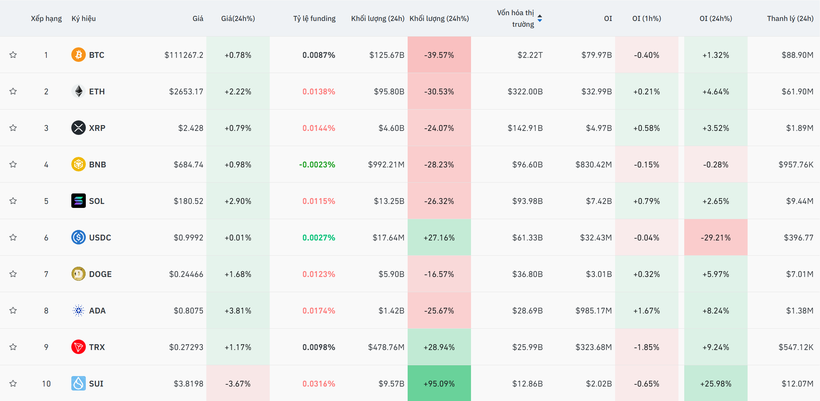
Task: Click the Cardano (ADA) coin icon
Action: (78, 310)
